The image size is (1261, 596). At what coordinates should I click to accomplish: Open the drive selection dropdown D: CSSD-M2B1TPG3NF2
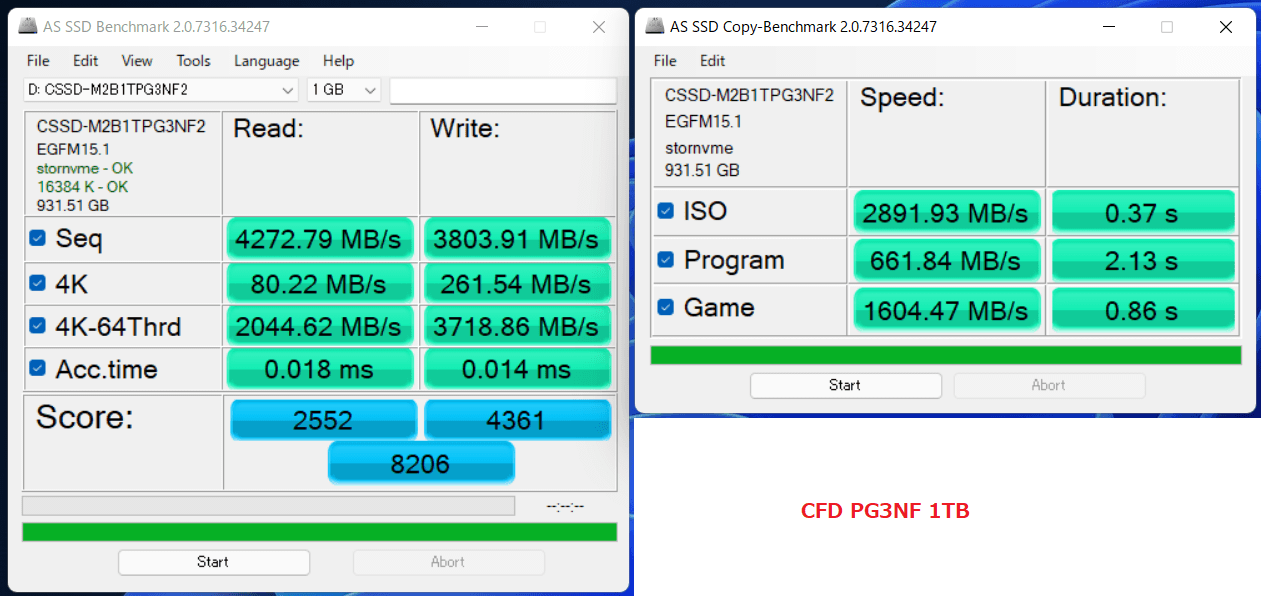(x=161, y=90)
